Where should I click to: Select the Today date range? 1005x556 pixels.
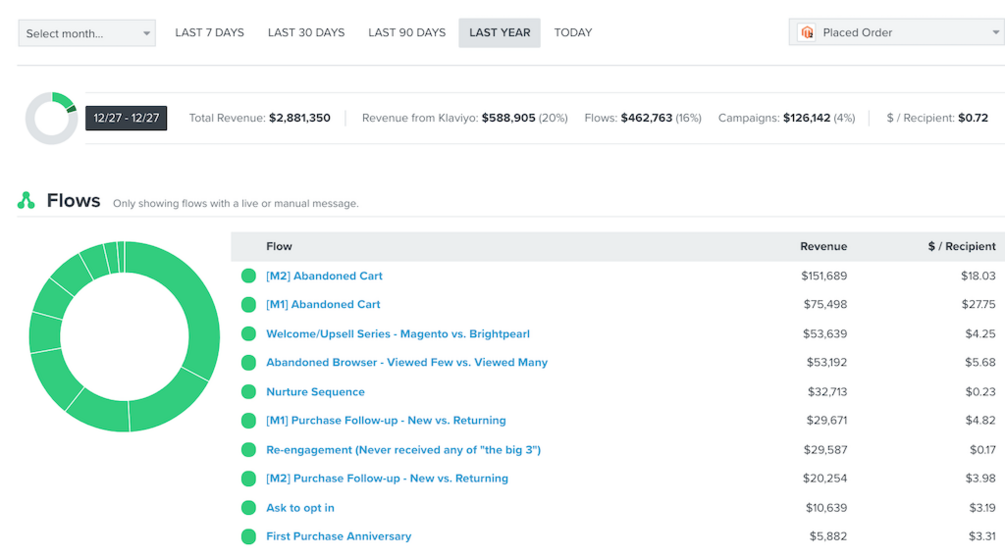pos(573,33)
